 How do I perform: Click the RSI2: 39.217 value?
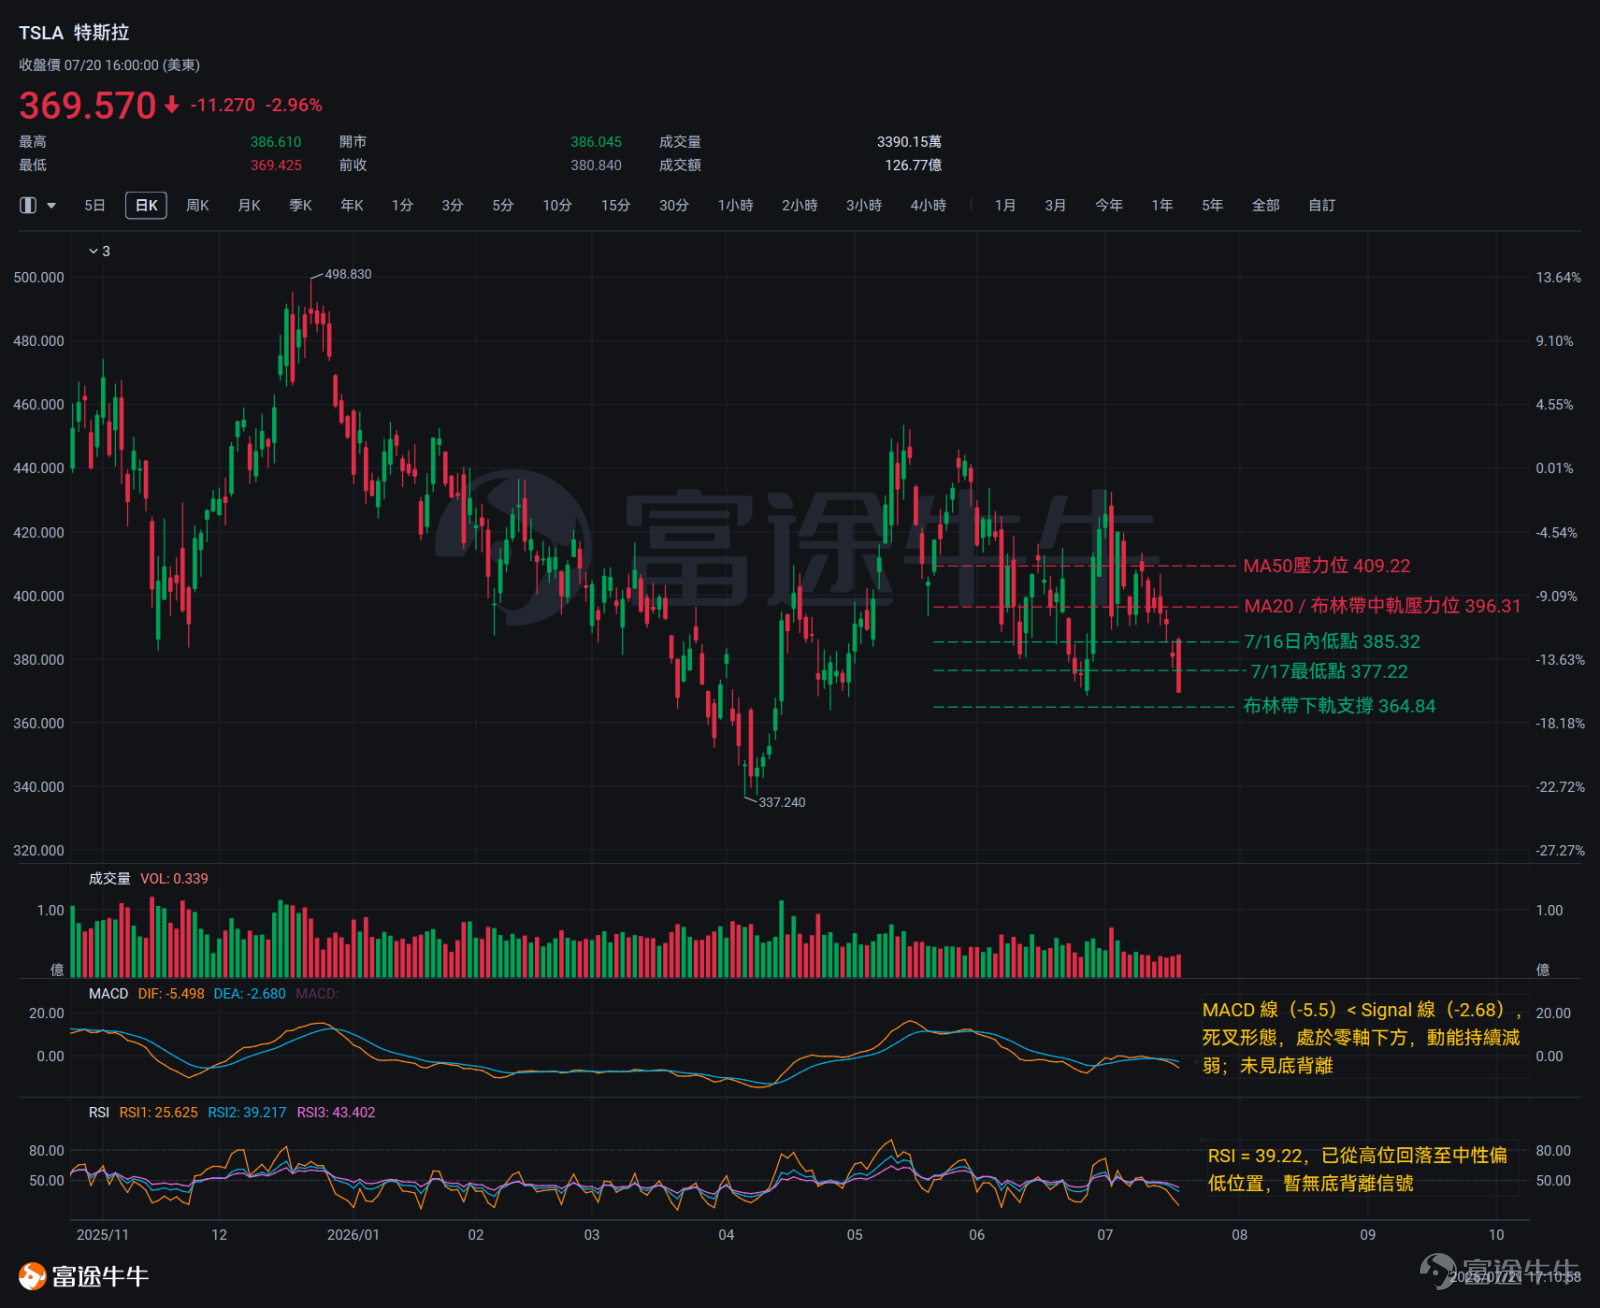[x=247, y=1113]
